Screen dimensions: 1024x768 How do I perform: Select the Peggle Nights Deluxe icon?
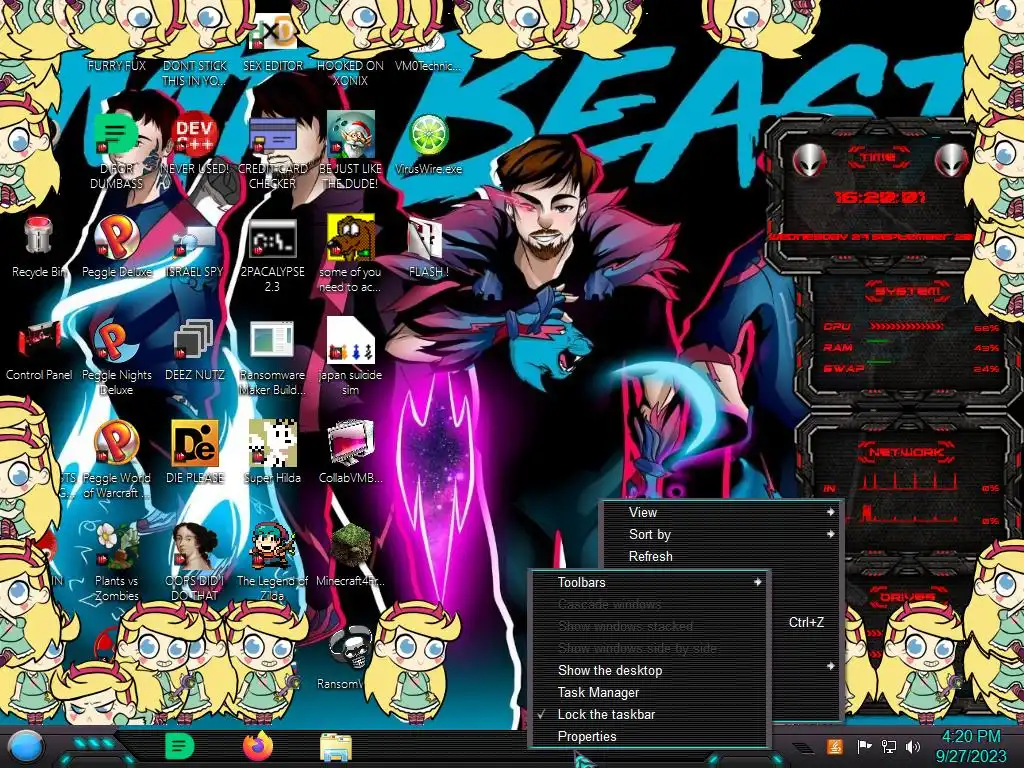pyautogui.click(x=116, y=341)
